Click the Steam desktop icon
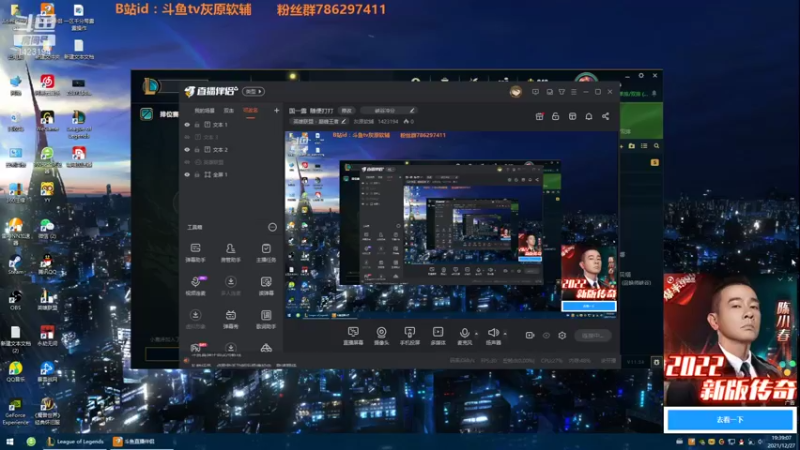Screen dimensions: 800x450 coord(15,265)
